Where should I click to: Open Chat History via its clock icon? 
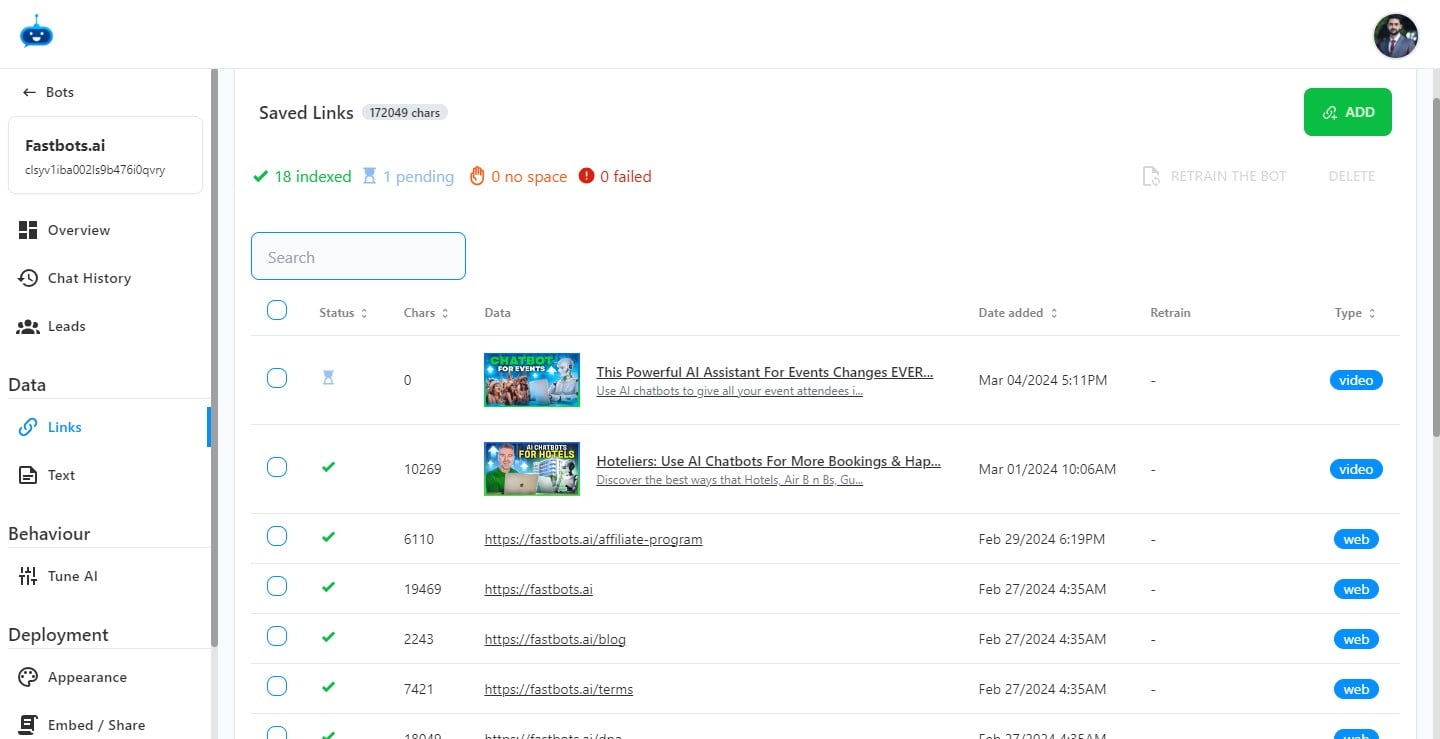tap(28, 277)
